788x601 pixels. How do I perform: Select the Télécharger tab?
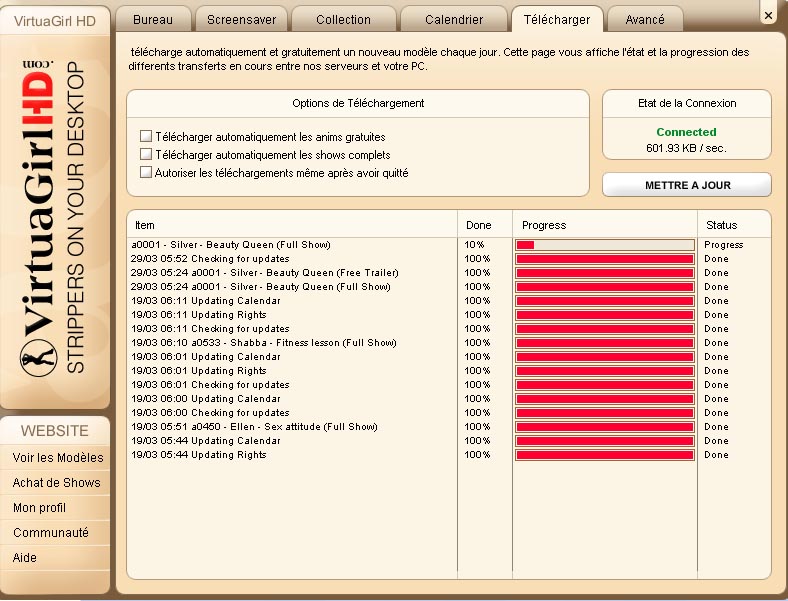557,20
